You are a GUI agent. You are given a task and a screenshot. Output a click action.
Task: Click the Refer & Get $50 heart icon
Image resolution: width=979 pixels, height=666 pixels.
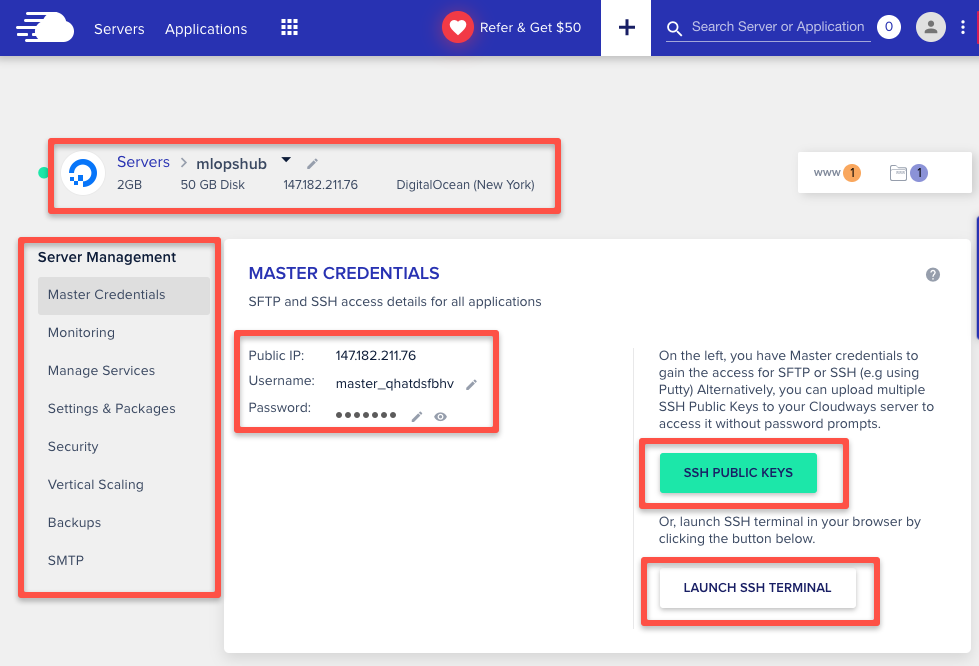pos(457,27)
